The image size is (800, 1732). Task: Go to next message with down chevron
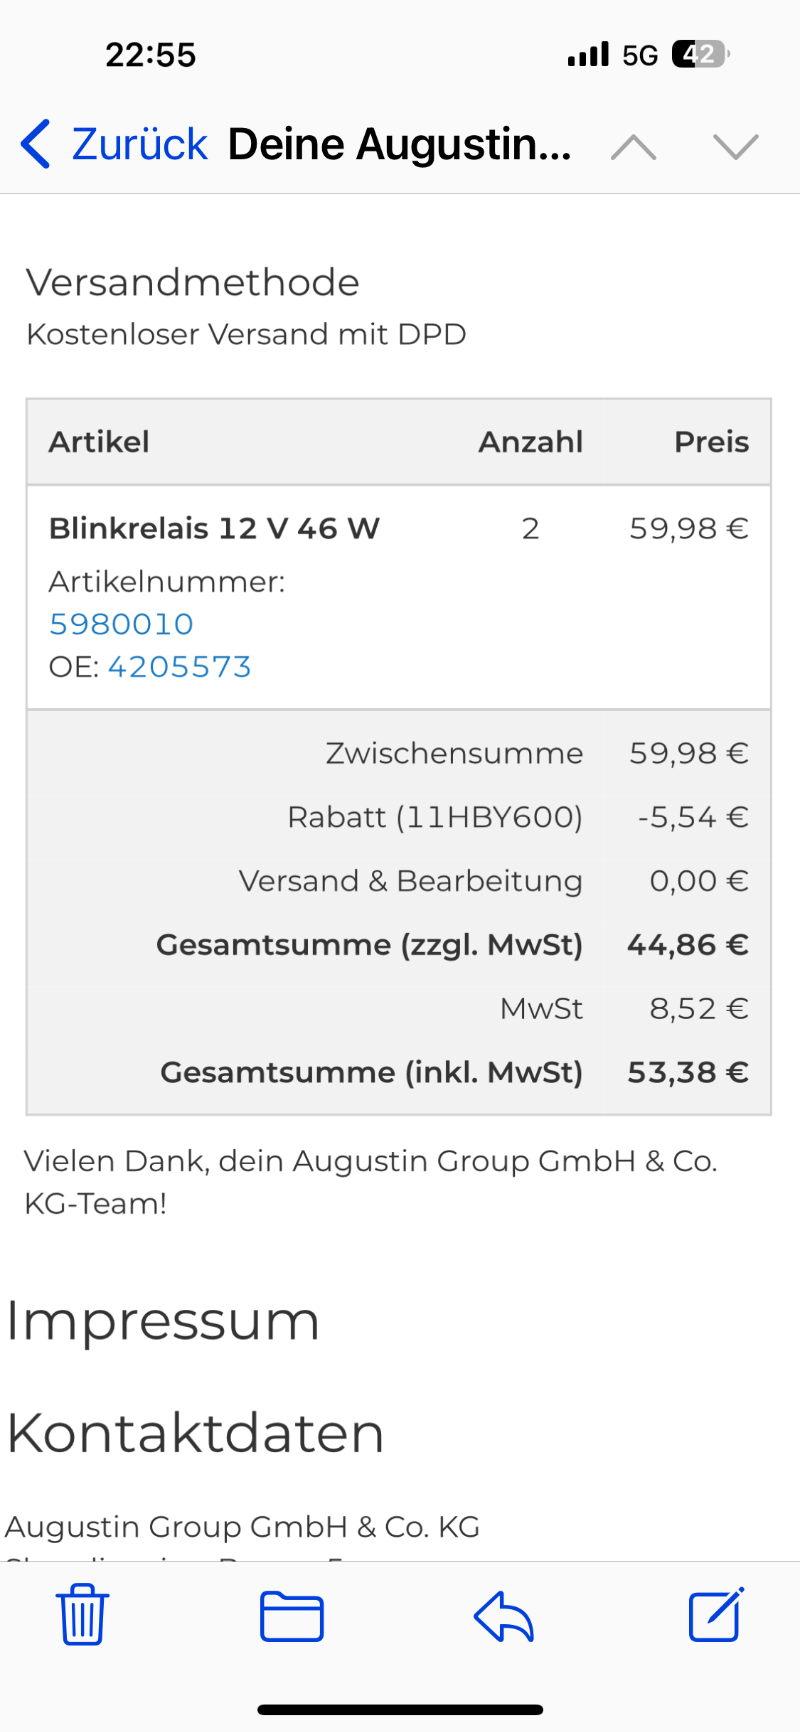(x=736, y=147)
